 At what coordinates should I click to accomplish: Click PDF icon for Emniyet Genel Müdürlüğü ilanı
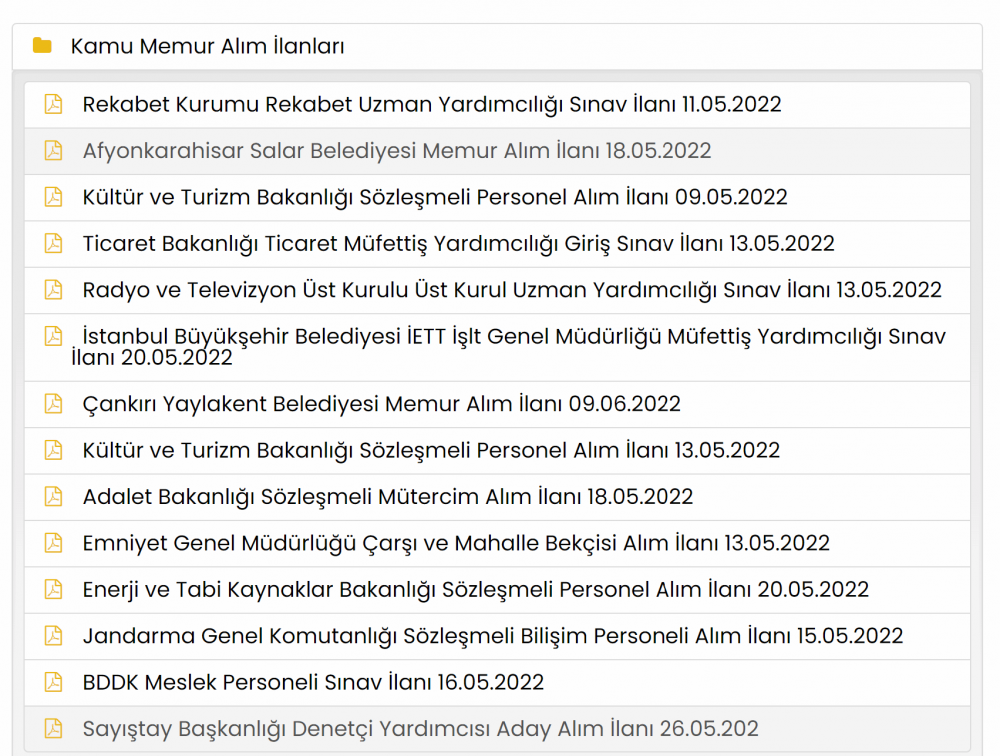[x=54, y=543]
